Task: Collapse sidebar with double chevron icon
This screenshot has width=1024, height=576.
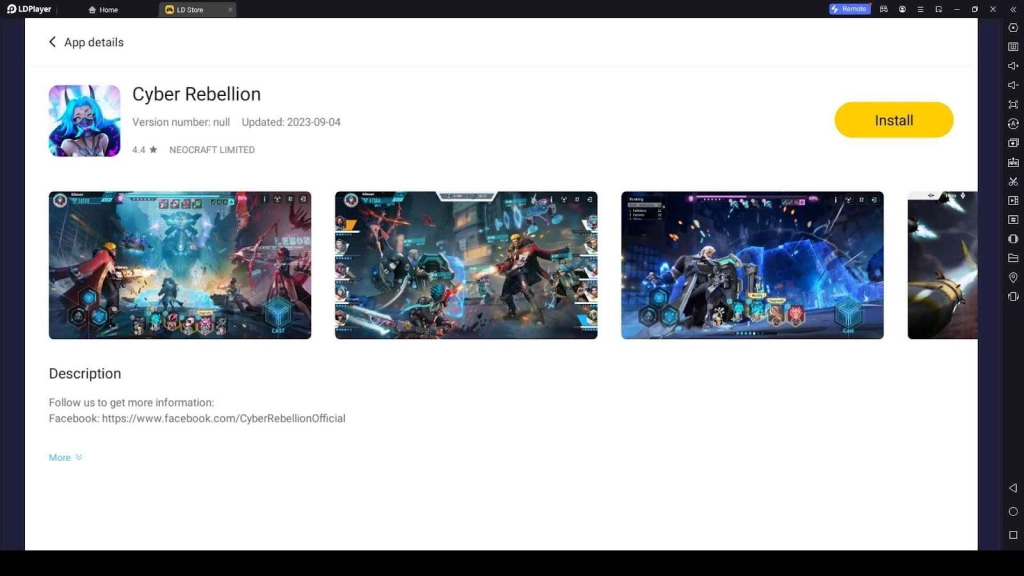Action: click(1013, 9)
